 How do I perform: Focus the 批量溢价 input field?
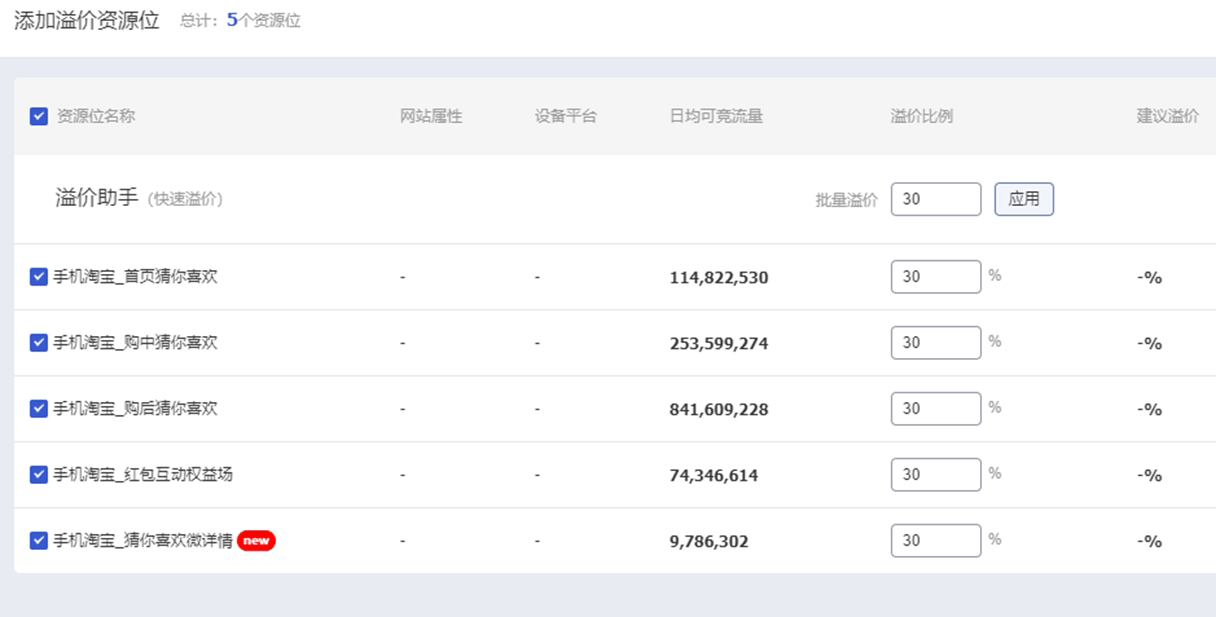pyautogui.click(x=935, y=199)
